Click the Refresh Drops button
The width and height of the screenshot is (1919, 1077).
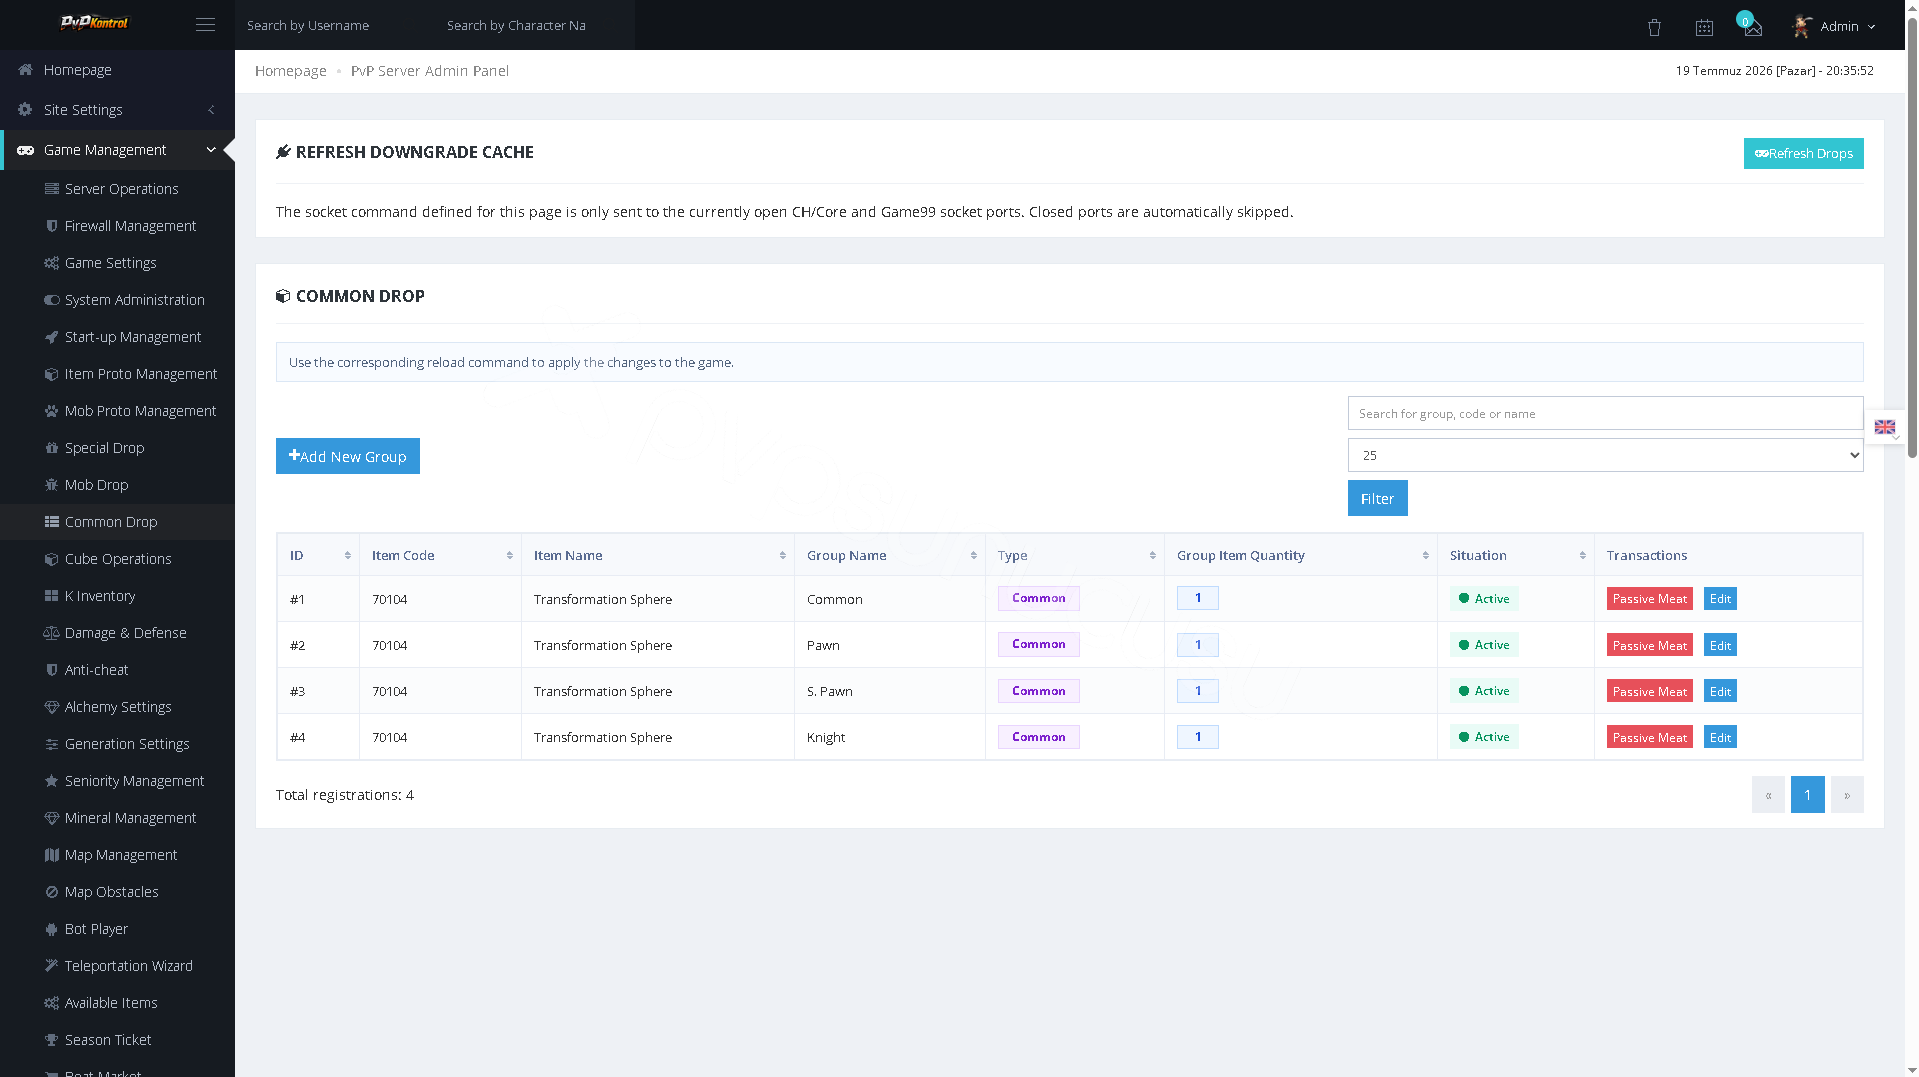1803,153
